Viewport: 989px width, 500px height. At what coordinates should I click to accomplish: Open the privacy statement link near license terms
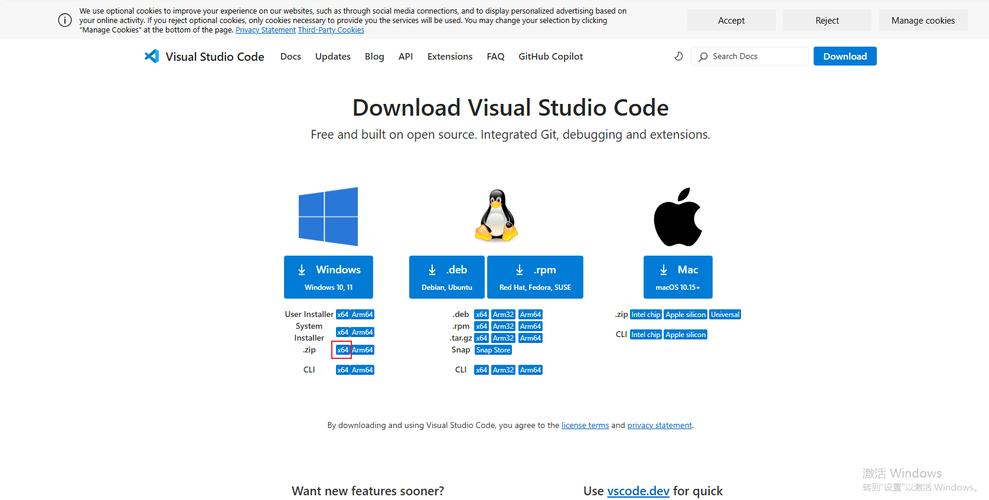(660, 426)
